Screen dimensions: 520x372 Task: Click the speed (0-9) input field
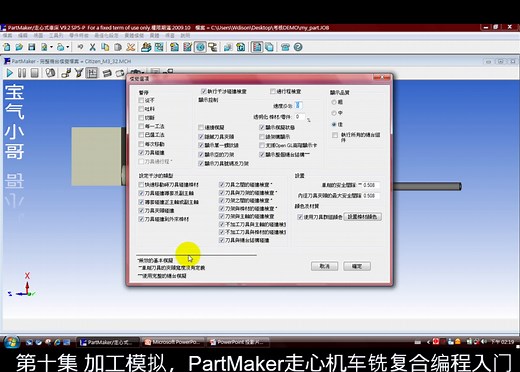[x=298, y=105]
